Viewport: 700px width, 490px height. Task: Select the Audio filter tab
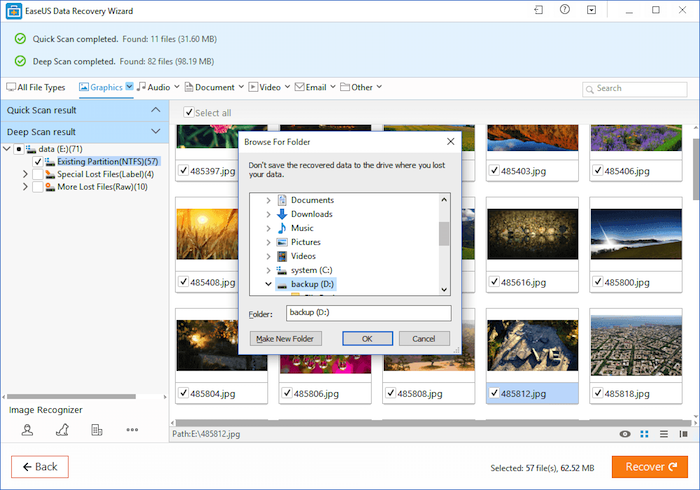click(x=154, y=87)
